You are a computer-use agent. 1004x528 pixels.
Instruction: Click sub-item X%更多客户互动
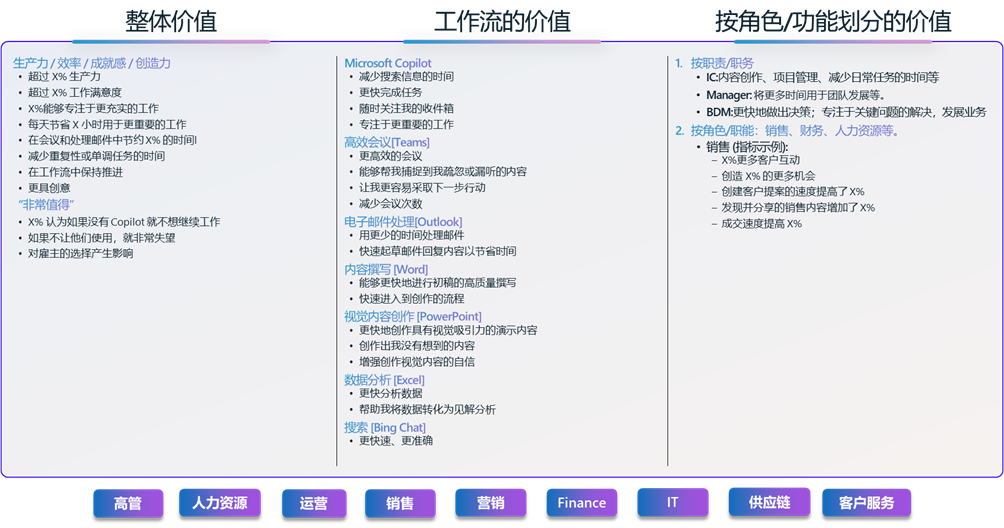[760, 160]
